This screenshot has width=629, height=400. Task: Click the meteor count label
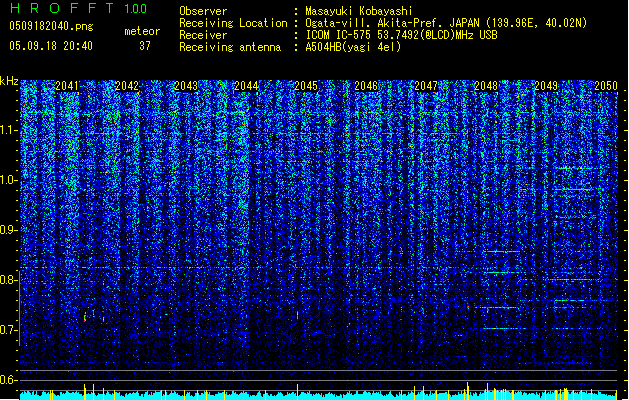point(142,31)
